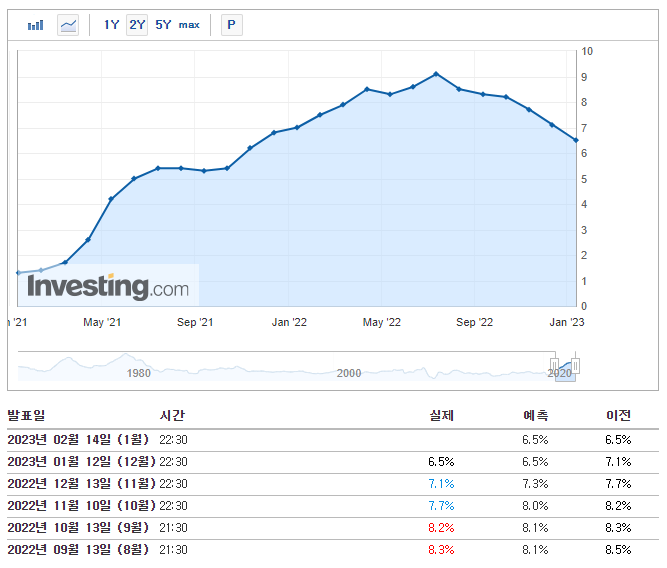Click the 발표일 column header
This screenshot has width=667, height=568.
click(x=26, y=415)
